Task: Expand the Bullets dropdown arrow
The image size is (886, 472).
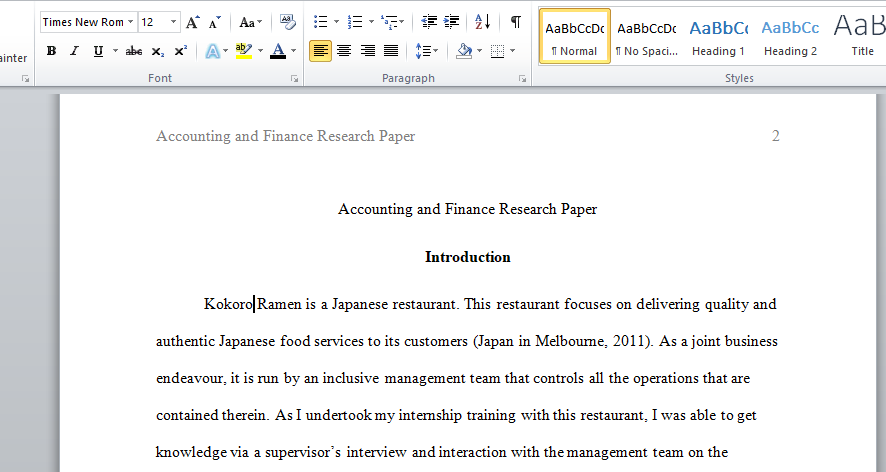Action: [336, 22]
